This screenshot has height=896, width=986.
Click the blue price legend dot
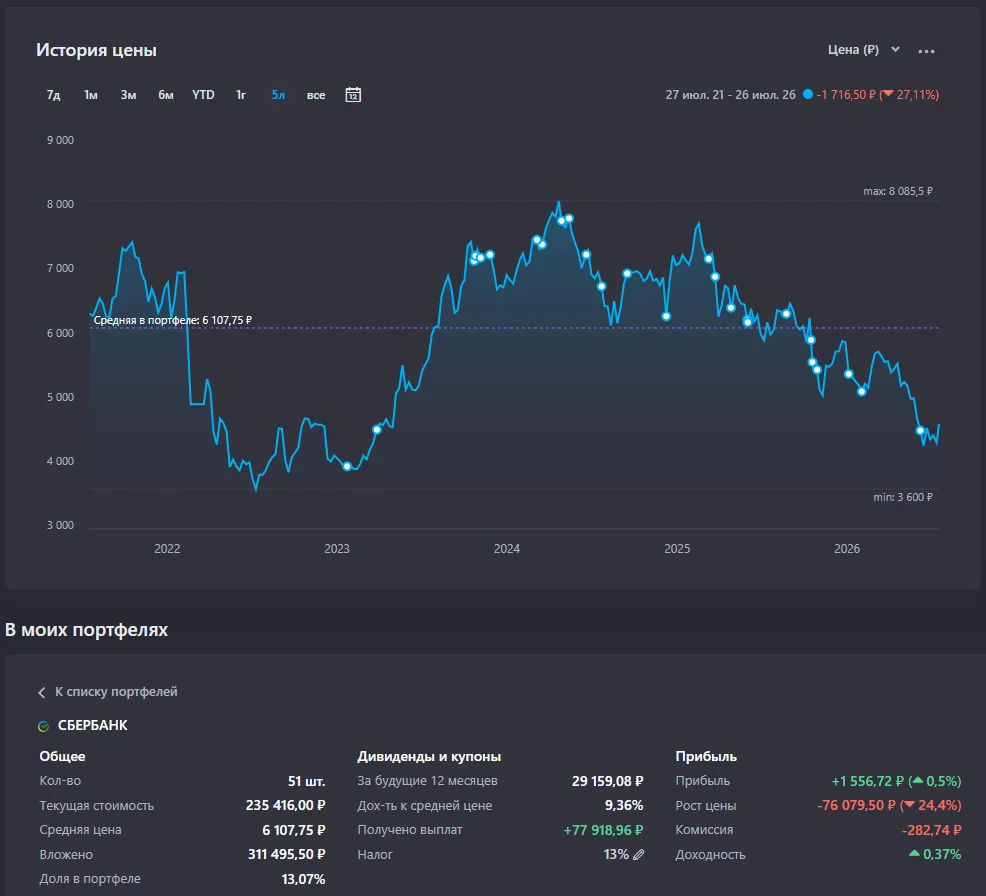[x=807, y=94]
